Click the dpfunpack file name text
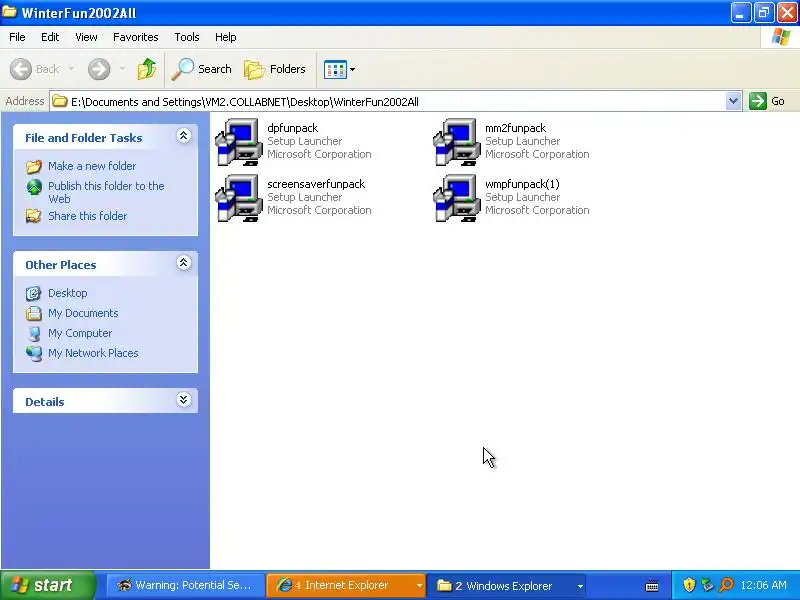Image resolution: width=800 pixels, height=600 pixels. pyautogui.click(x=292, y=128)
